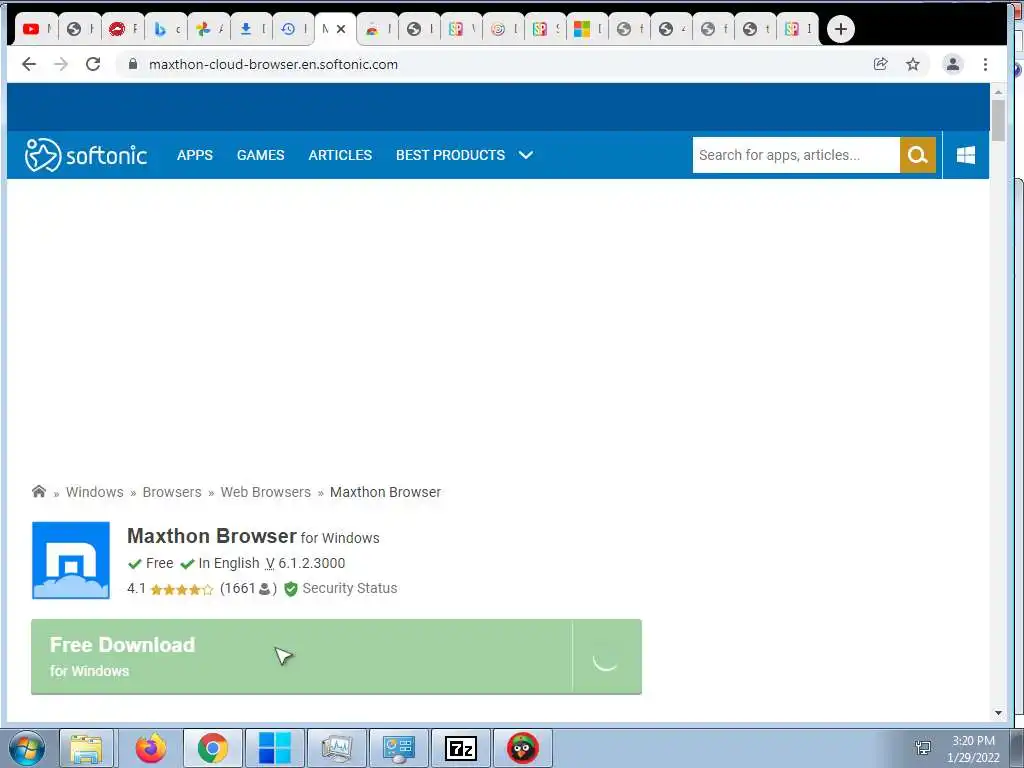Open the system monitor taskbar icon
The height and width of the screenshot is (768, 1024).
tap(337, 748)
